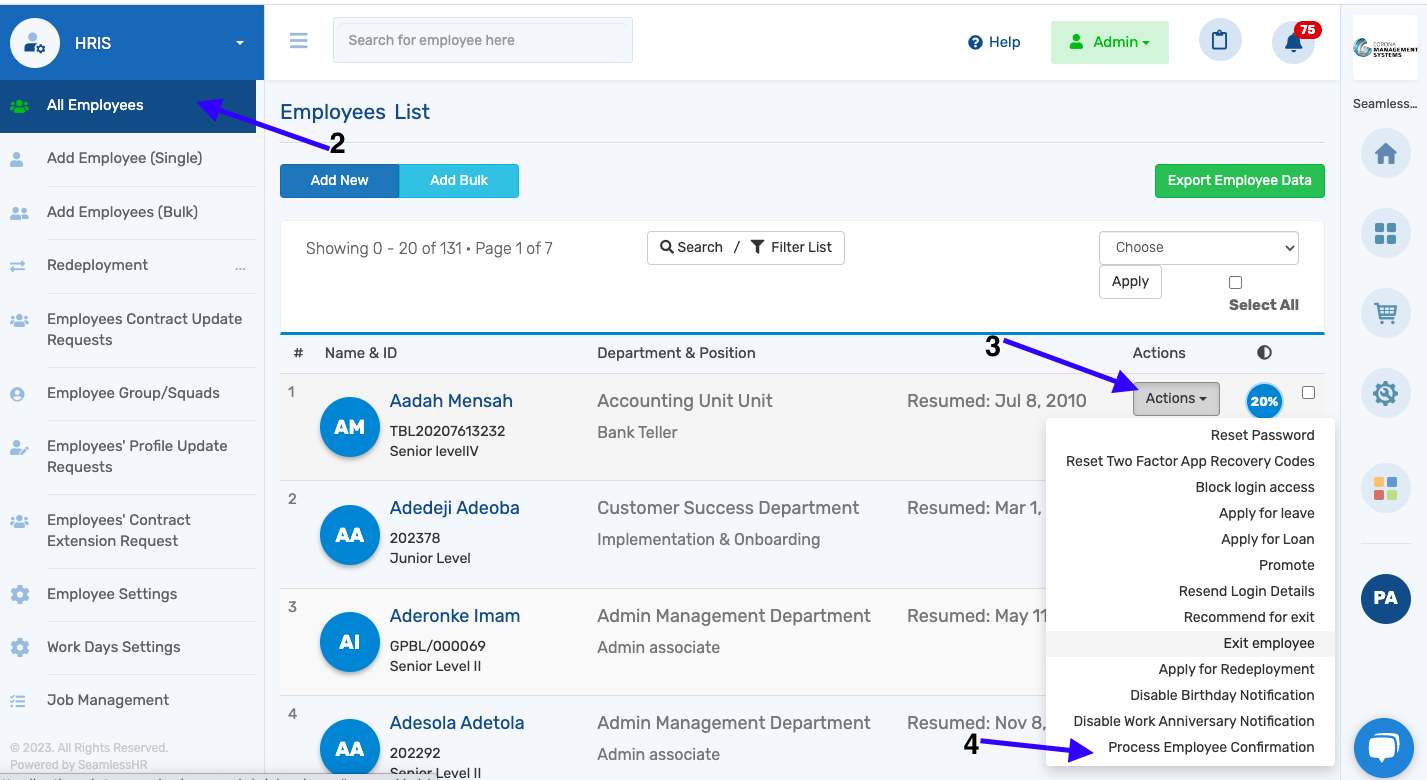This screenshot has height=780, width=1427.
Task: Check the box on Aadah Mensah's row
Action: (1308, 393)
